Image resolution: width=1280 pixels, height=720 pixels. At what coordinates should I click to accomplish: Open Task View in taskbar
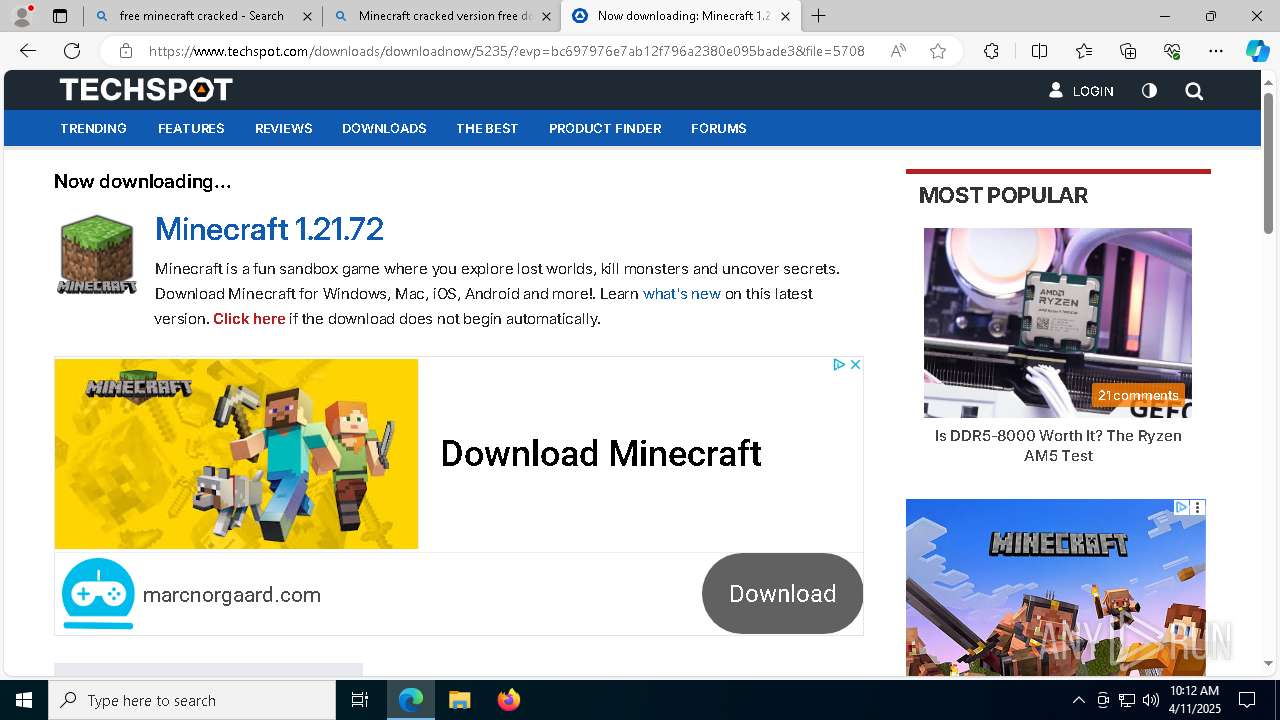[360, 700]
